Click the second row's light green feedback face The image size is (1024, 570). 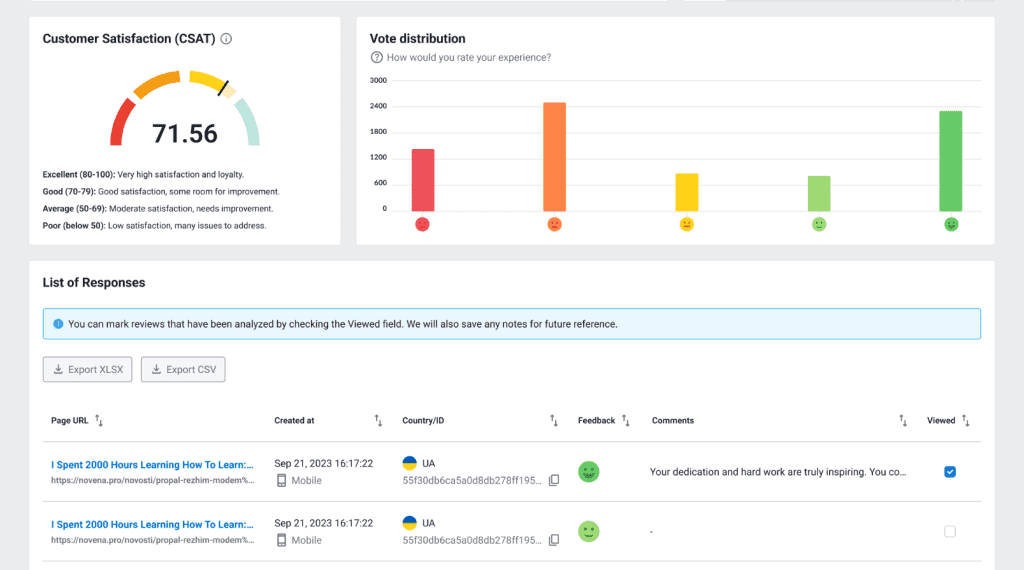pyautogui.click(x=588, y=531)
